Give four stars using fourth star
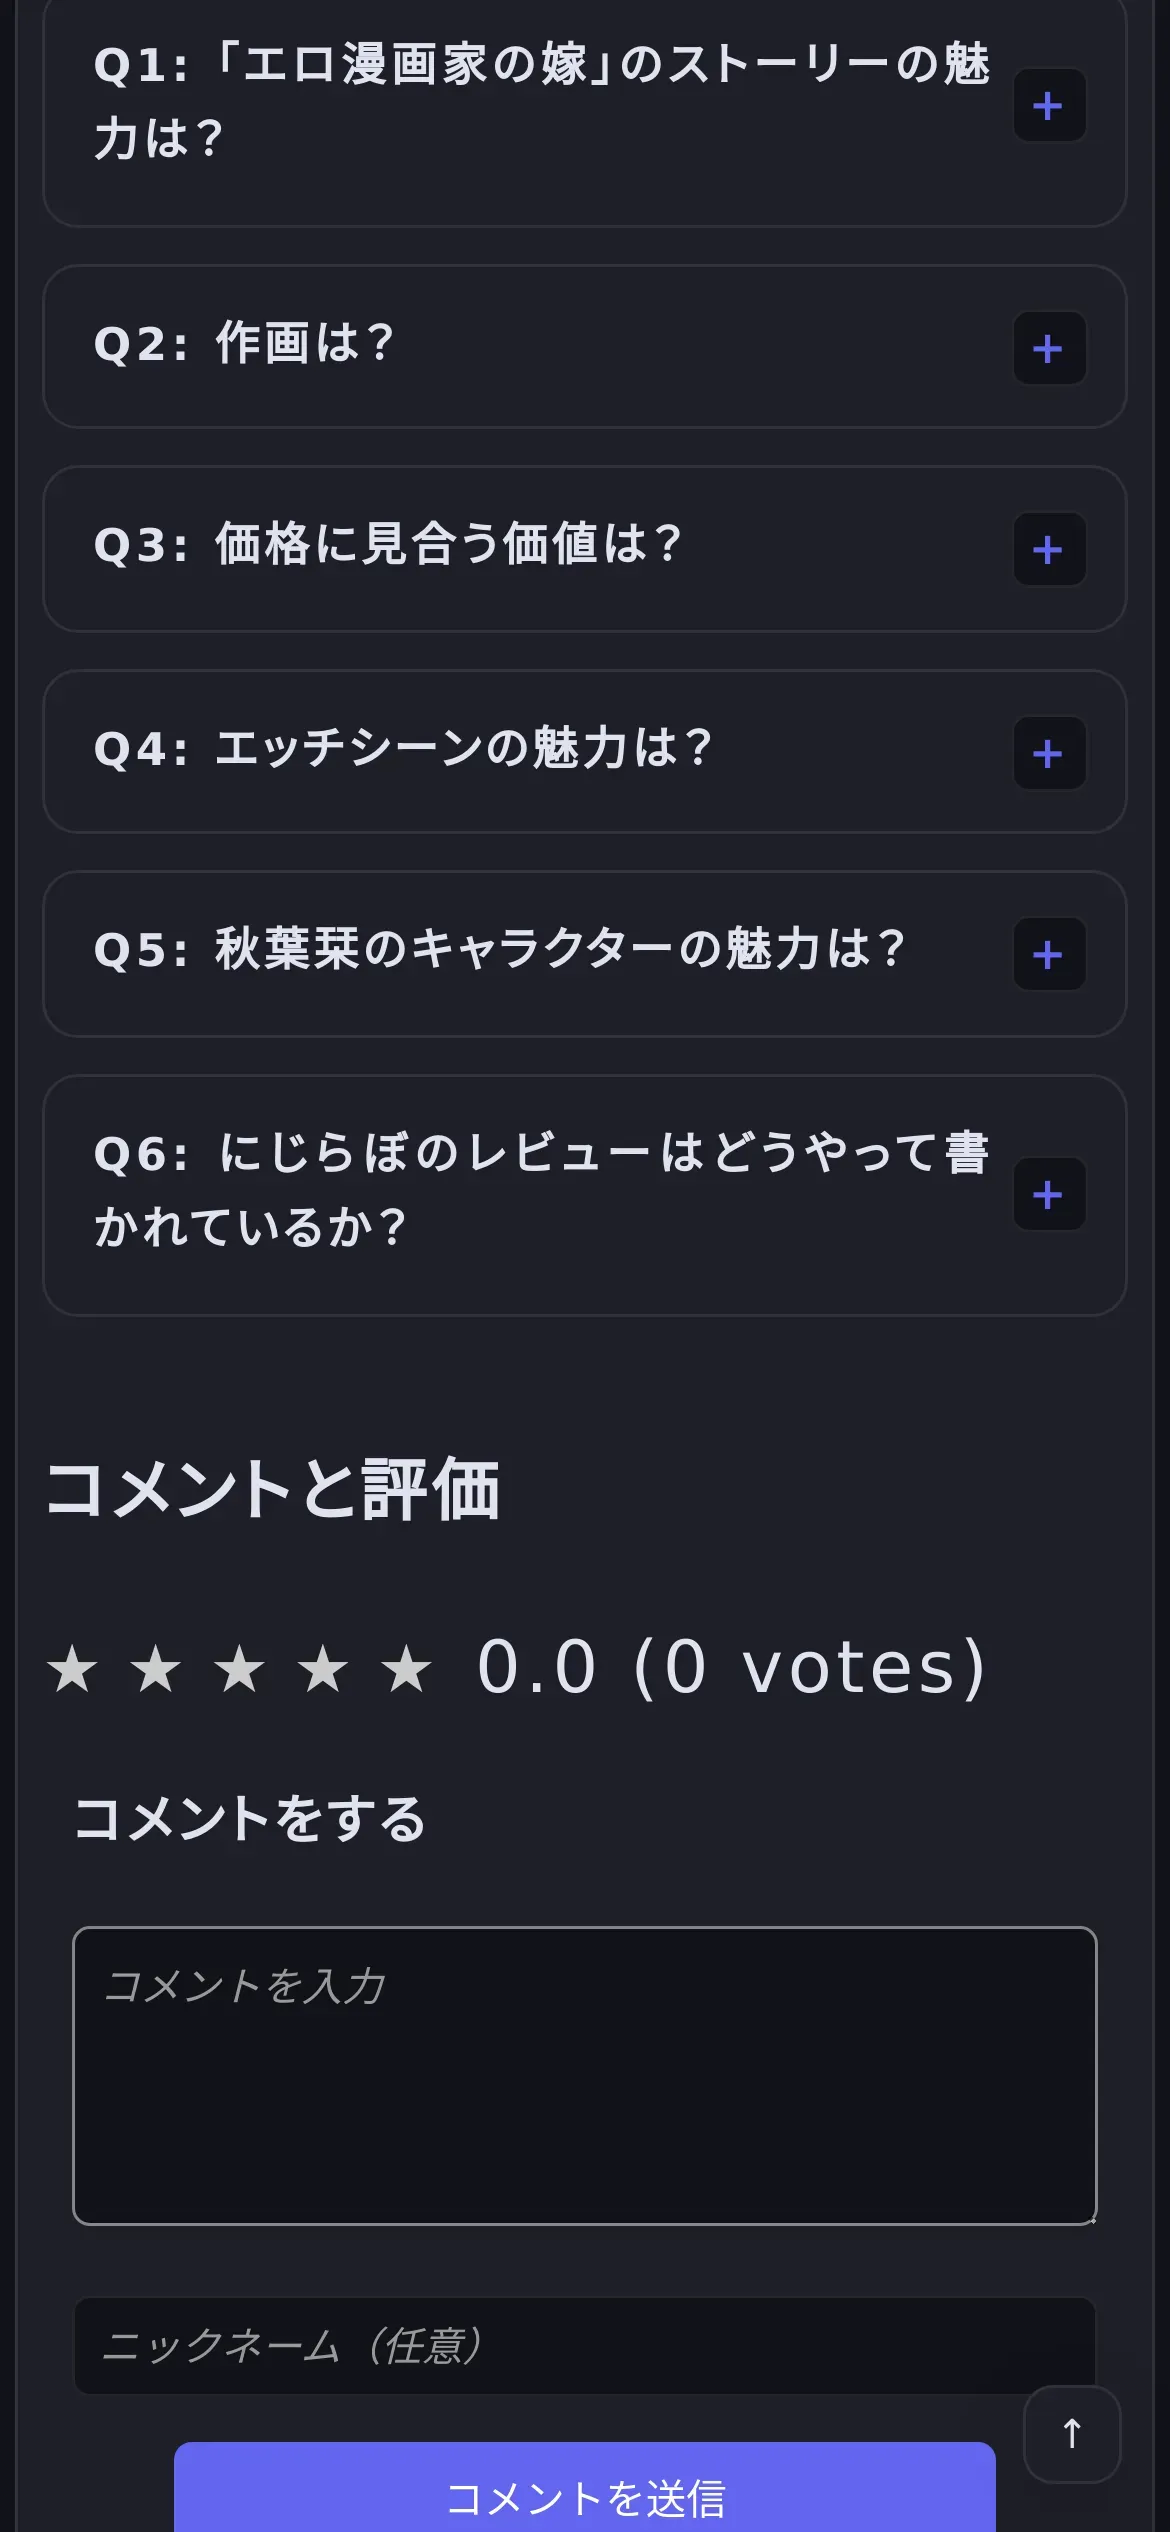This screenshot has width=1170, height=2532. (x=323, y=1669)
